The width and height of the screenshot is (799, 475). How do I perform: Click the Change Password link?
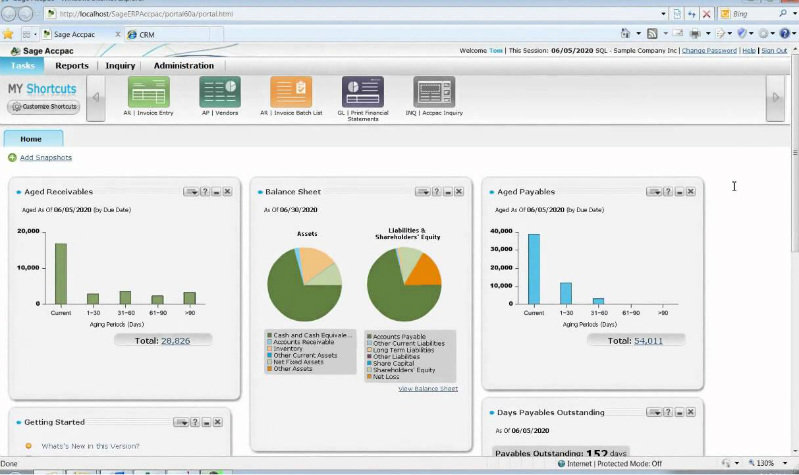(709, 50)
